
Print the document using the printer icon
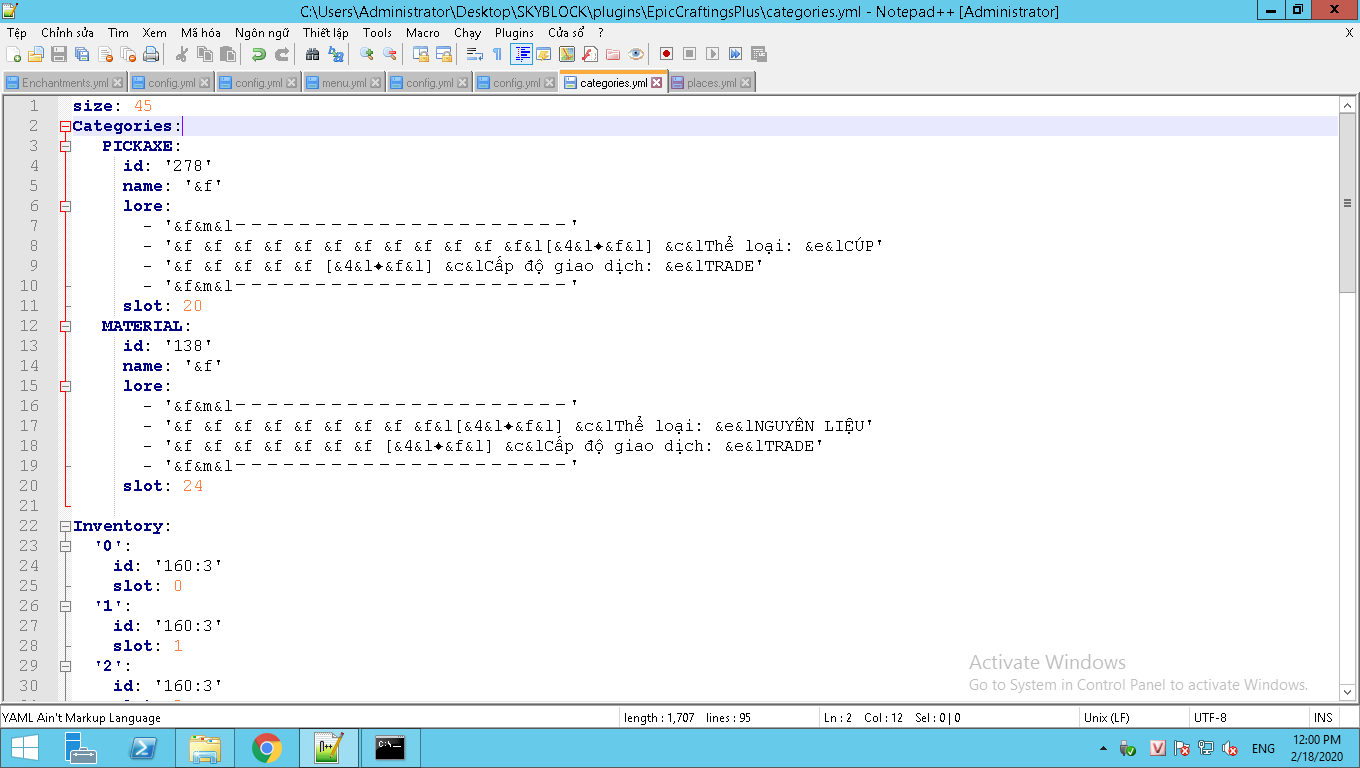click(151, 54)
